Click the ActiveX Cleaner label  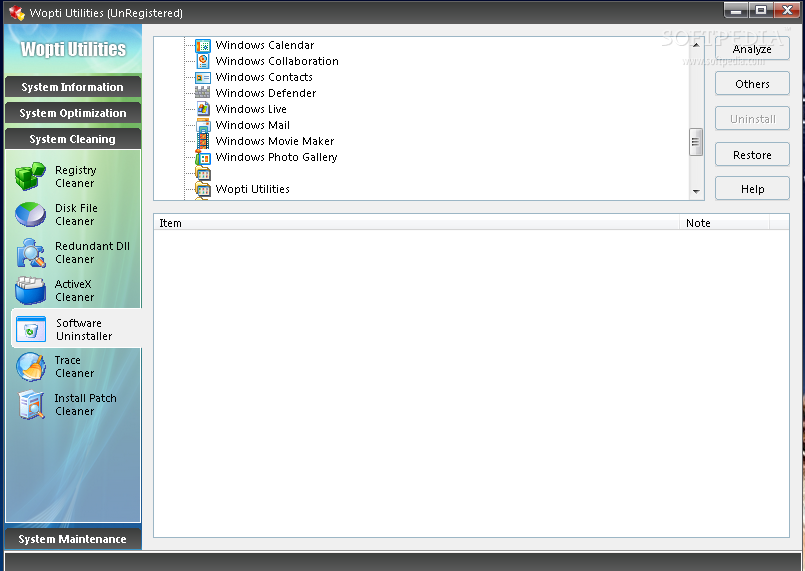pyautogui.click(x=74, y=291)
